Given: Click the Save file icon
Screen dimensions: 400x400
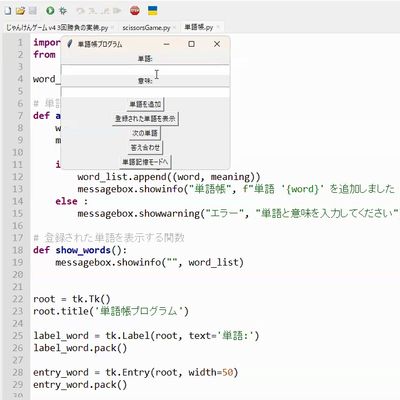Looking at the screenshot, I should coord(32,11).
